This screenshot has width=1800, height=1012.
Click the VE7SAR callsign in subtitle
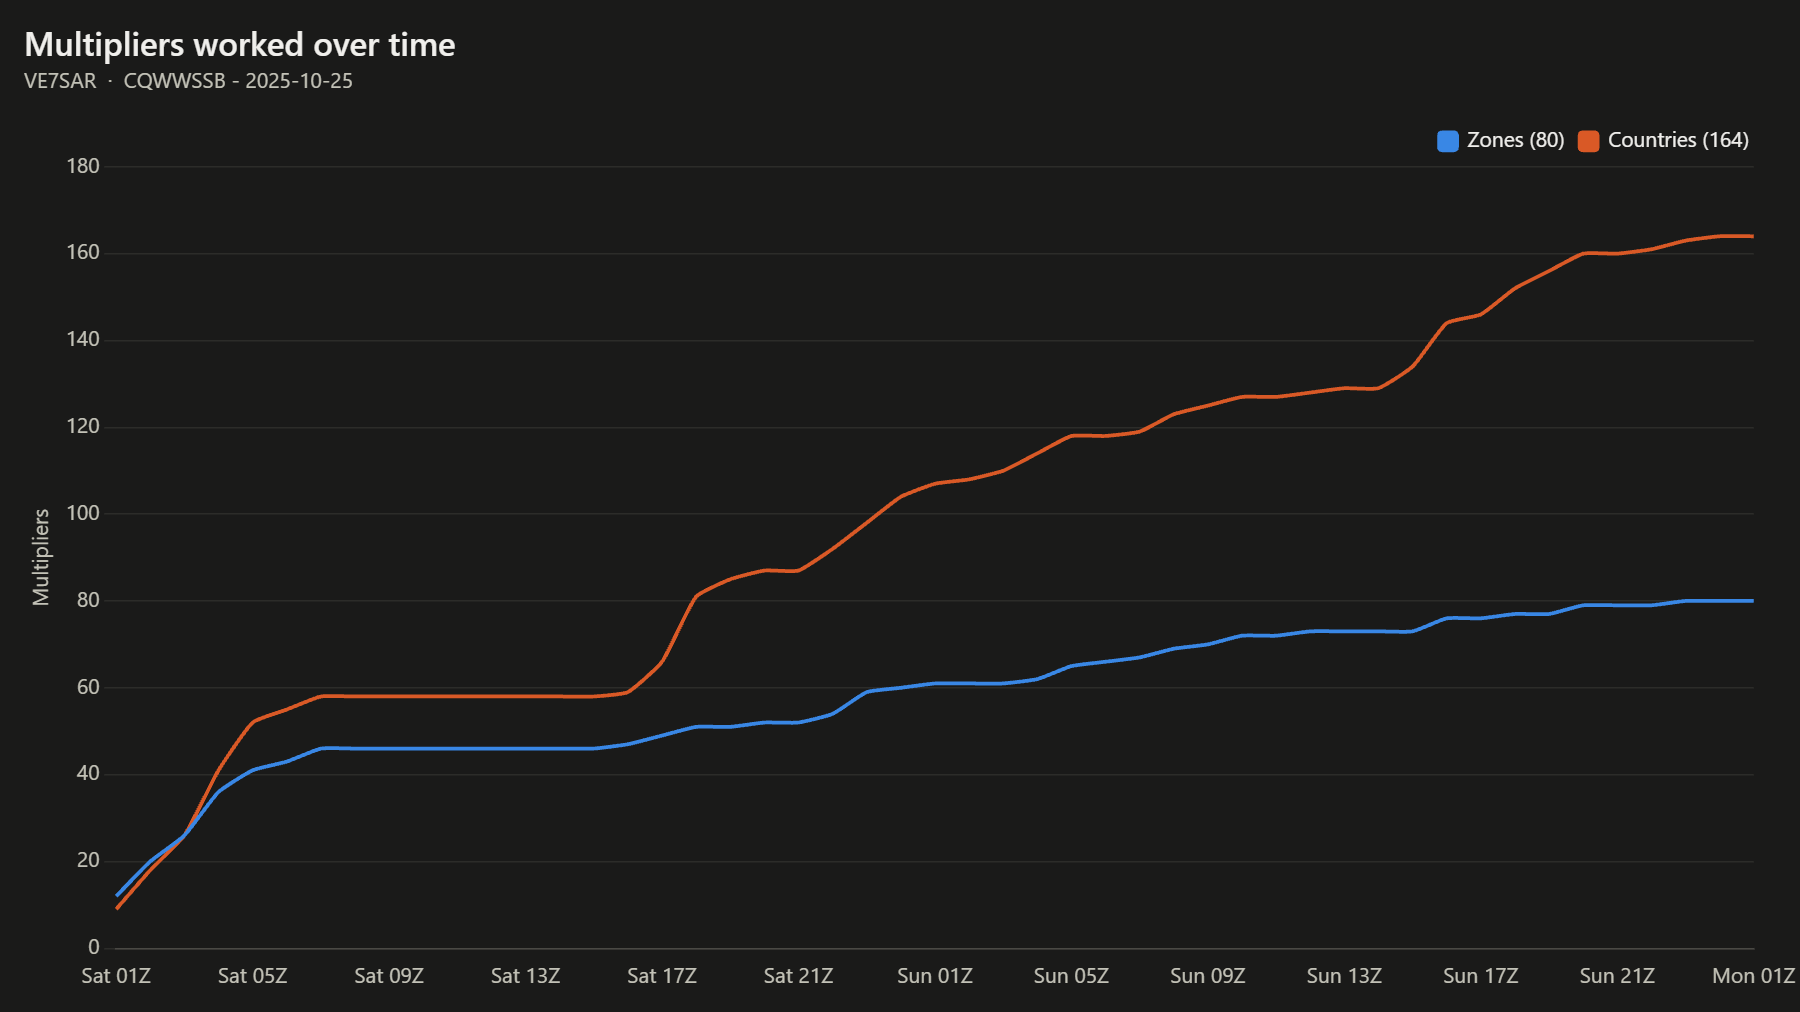point(60,81)
